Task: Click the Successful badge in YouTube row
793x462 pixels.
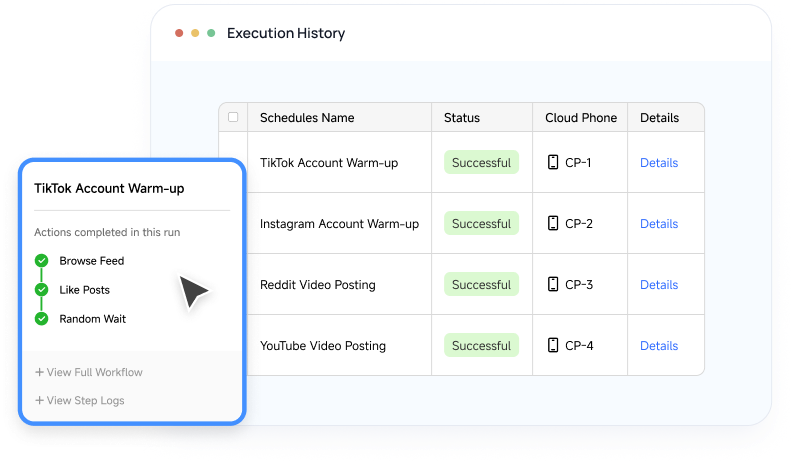Action: pos(481,346)
